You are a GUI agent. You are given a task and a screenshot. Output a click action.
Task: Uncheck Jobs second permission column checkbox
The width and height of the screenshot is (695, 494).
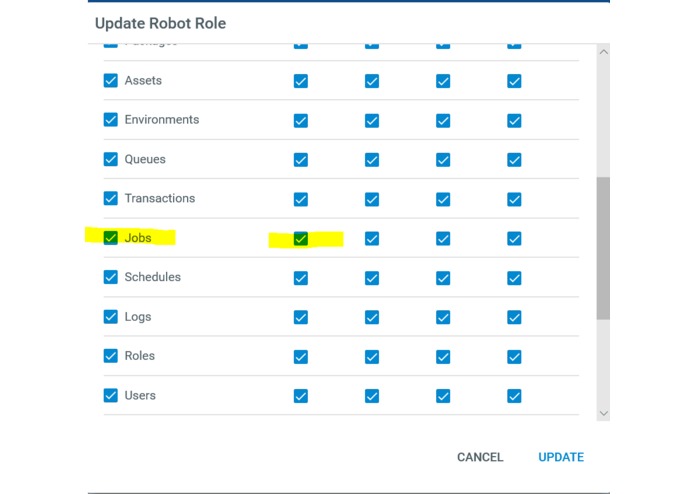372,239
